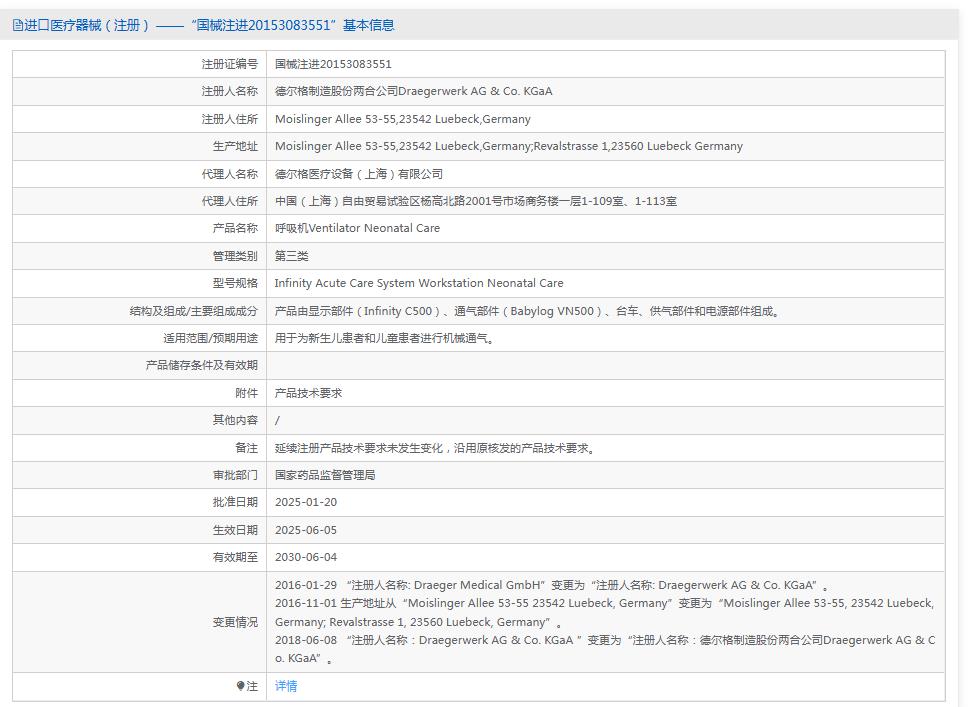Select the 型号规格 specification text
This screenshot has height=707, width=971.
[420, 283]
